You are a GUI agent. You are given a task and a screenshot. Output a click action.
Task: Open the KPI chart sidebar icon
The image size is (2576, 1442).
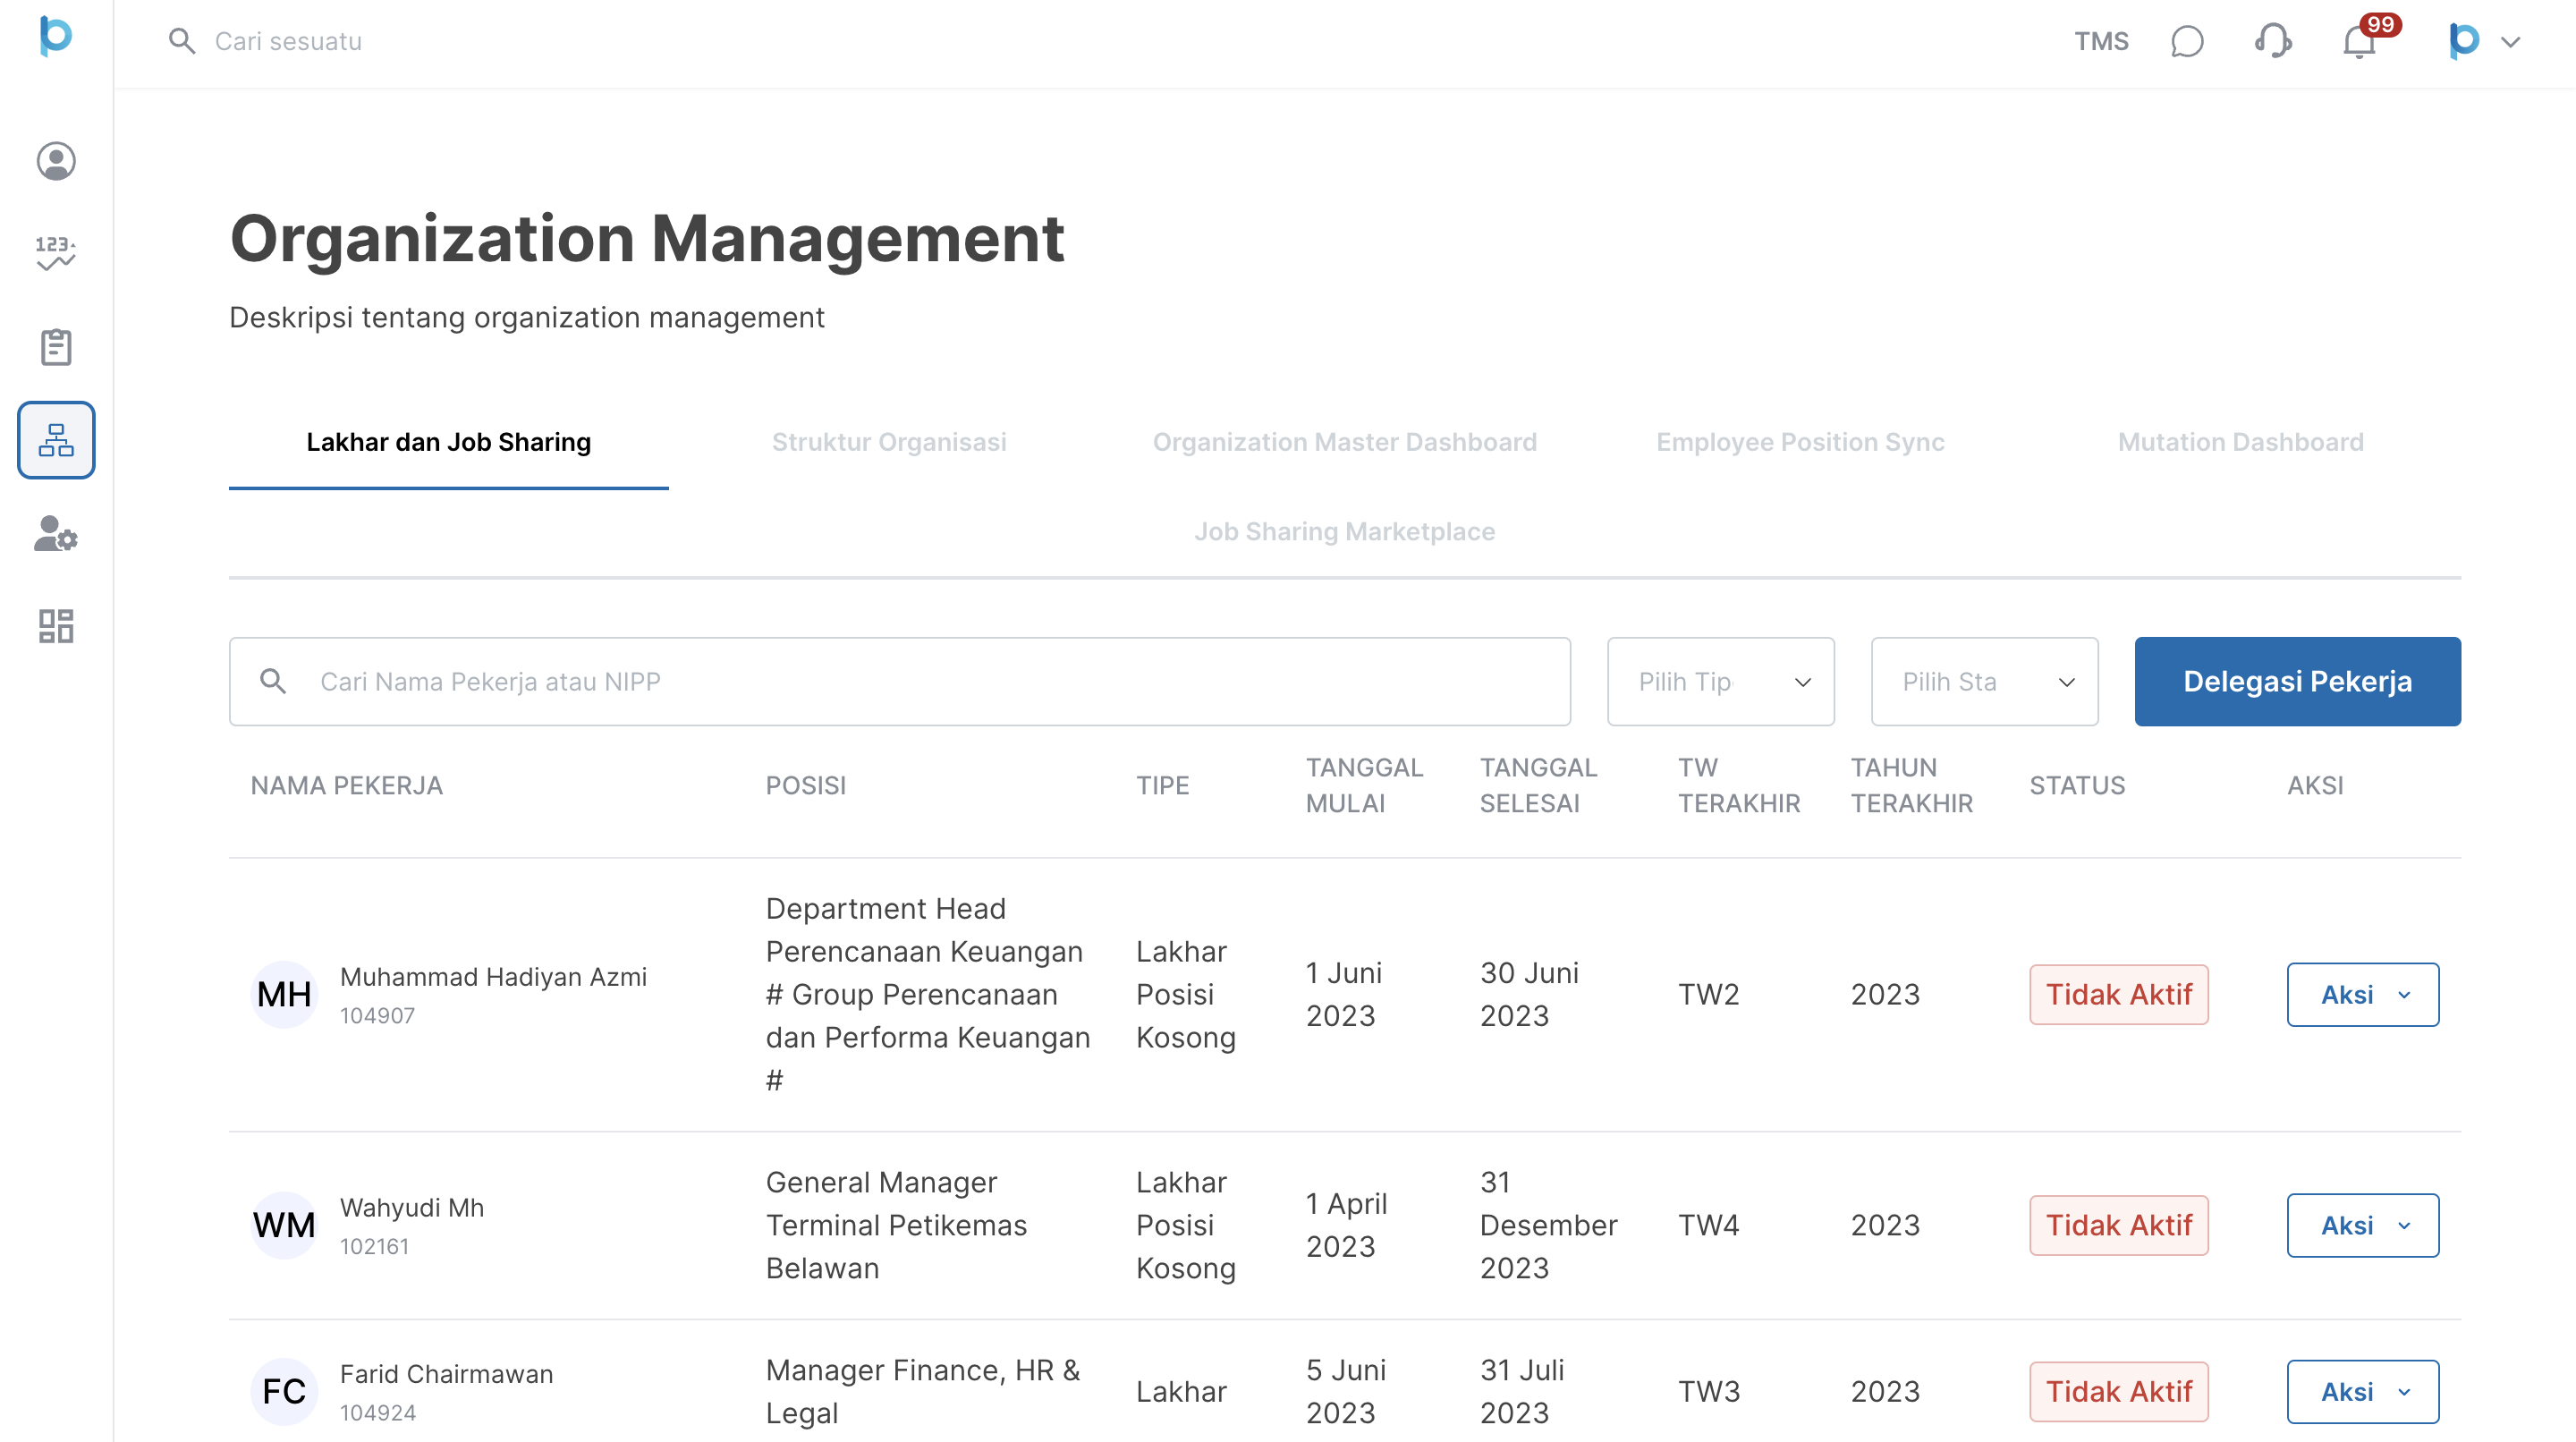coord(56,253)
